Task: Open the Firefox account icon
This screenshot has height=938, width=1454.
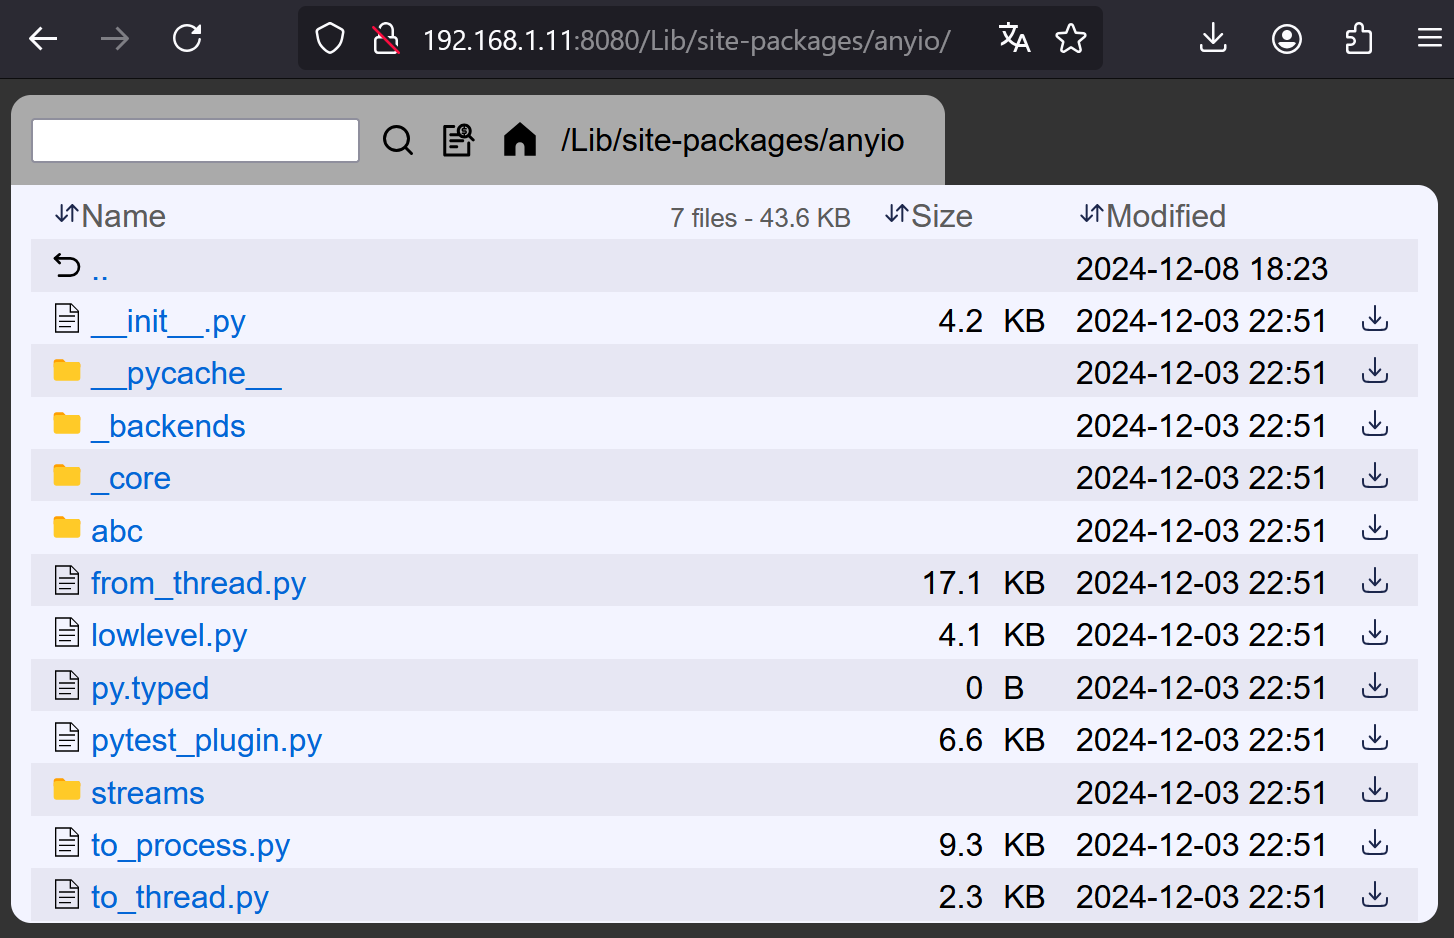Action: coord(1287,39)
